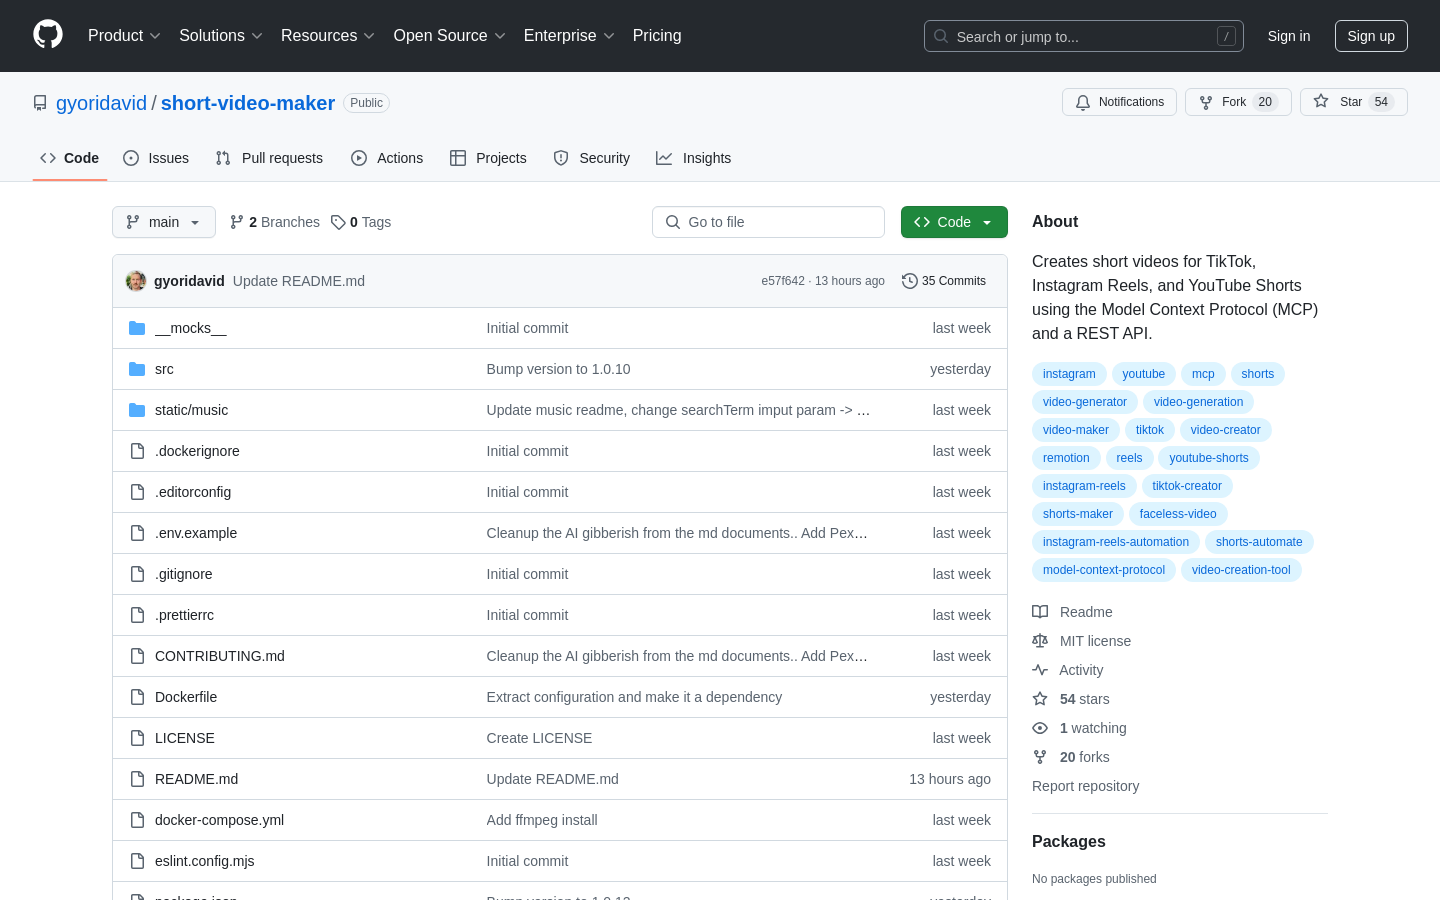Expand the Solutions header menu
The width and height of the screenshot is (1440, 900).
point(221,36)
